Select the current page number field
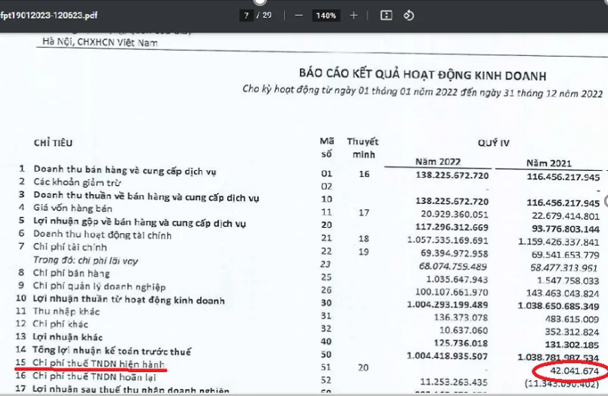Screen dimensions: 608x396 point(246,16)
